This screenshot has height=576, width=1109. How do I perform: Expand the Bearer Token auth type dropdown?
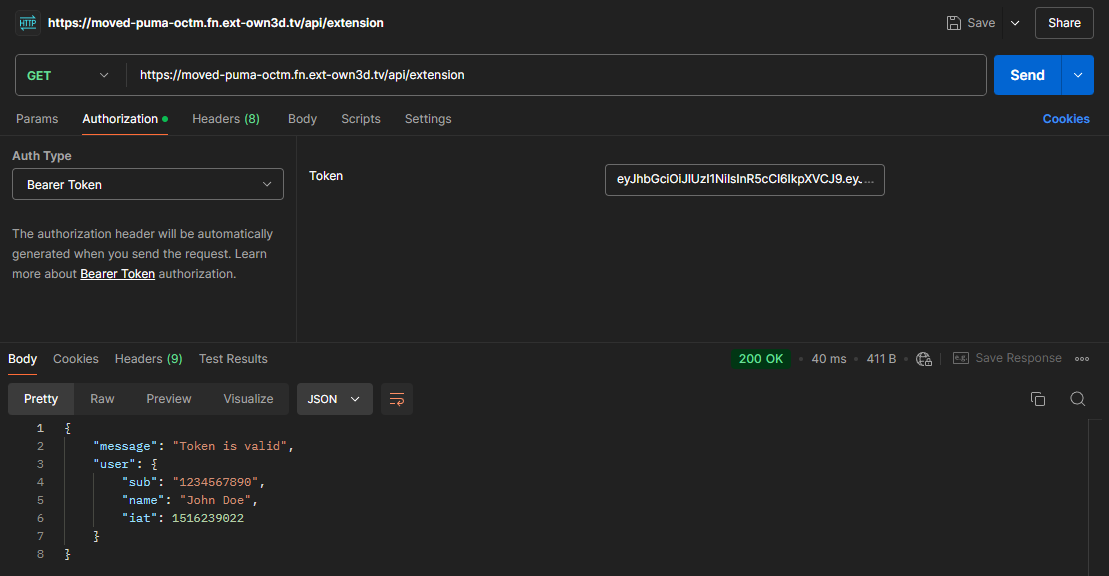[148, 184]
